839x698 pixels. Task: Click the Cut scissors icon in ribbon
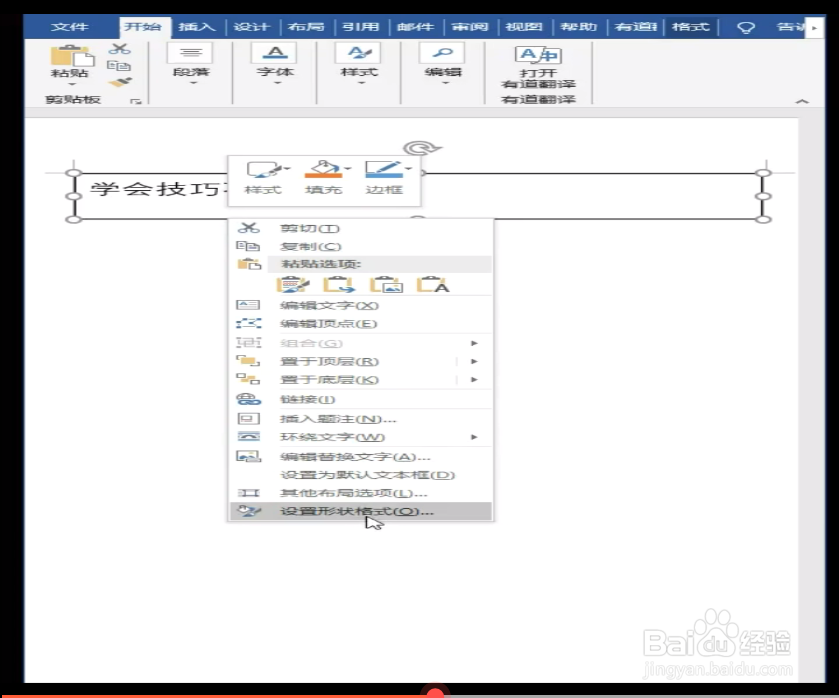coord(119,49)
